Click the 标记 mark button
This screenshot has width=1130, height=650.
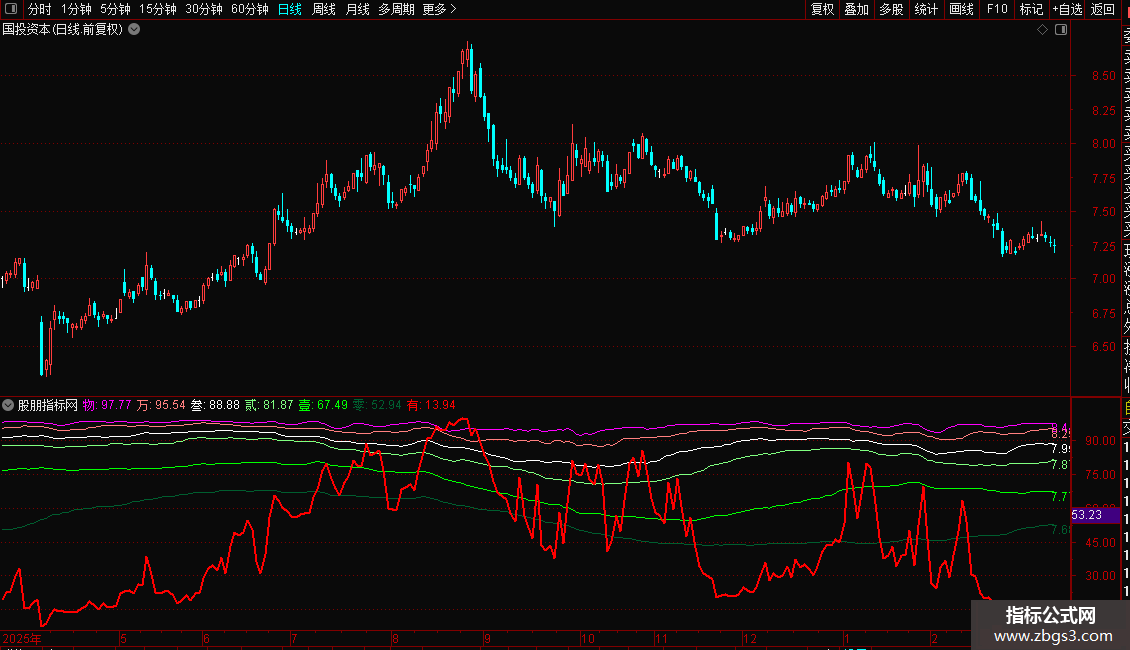pos(1031,9)
